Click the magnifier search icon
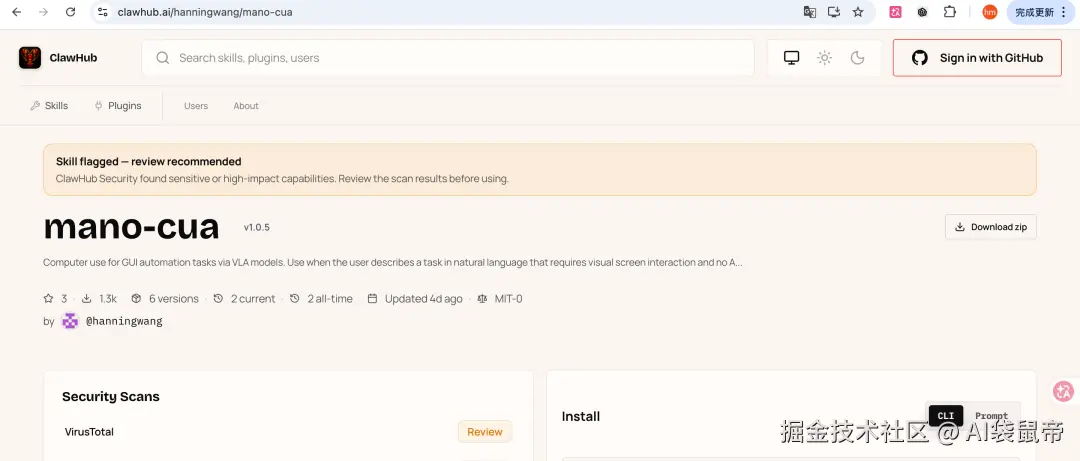Image resolution: width=1080 pixels, height=461 pixels. point(163,58)
